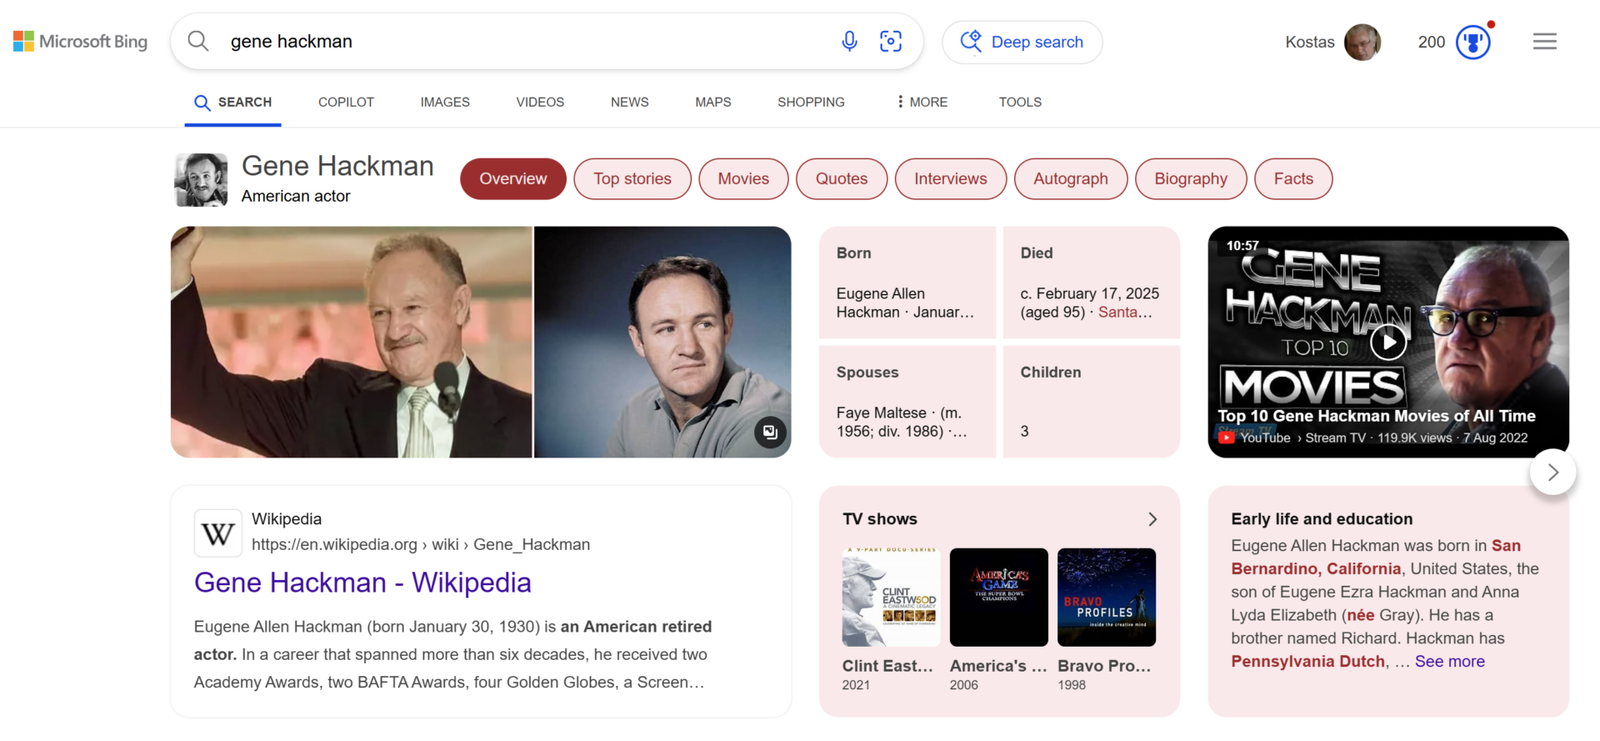Click the Microsoft Bing logo
This screenshot has width=1600, height=741.
click(x=80, y=41)
